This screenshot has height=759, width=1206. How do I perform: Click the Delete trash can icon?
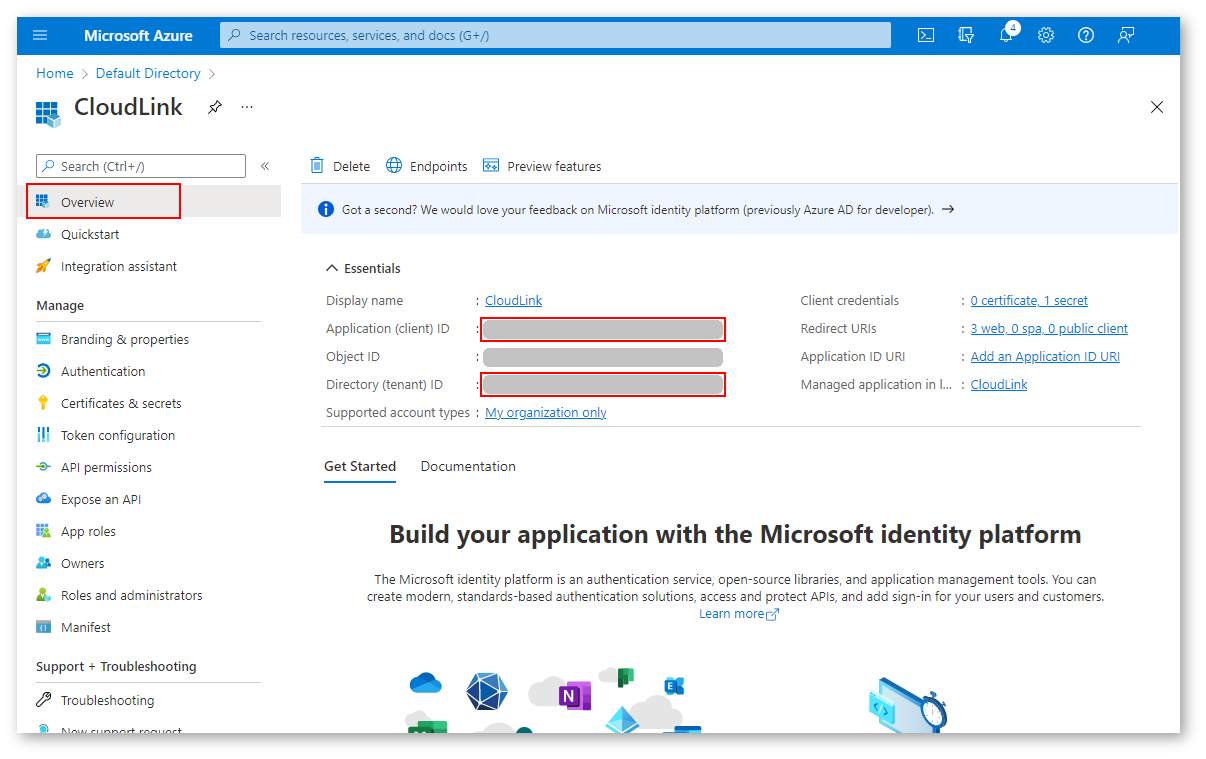(x=317, y=165)
